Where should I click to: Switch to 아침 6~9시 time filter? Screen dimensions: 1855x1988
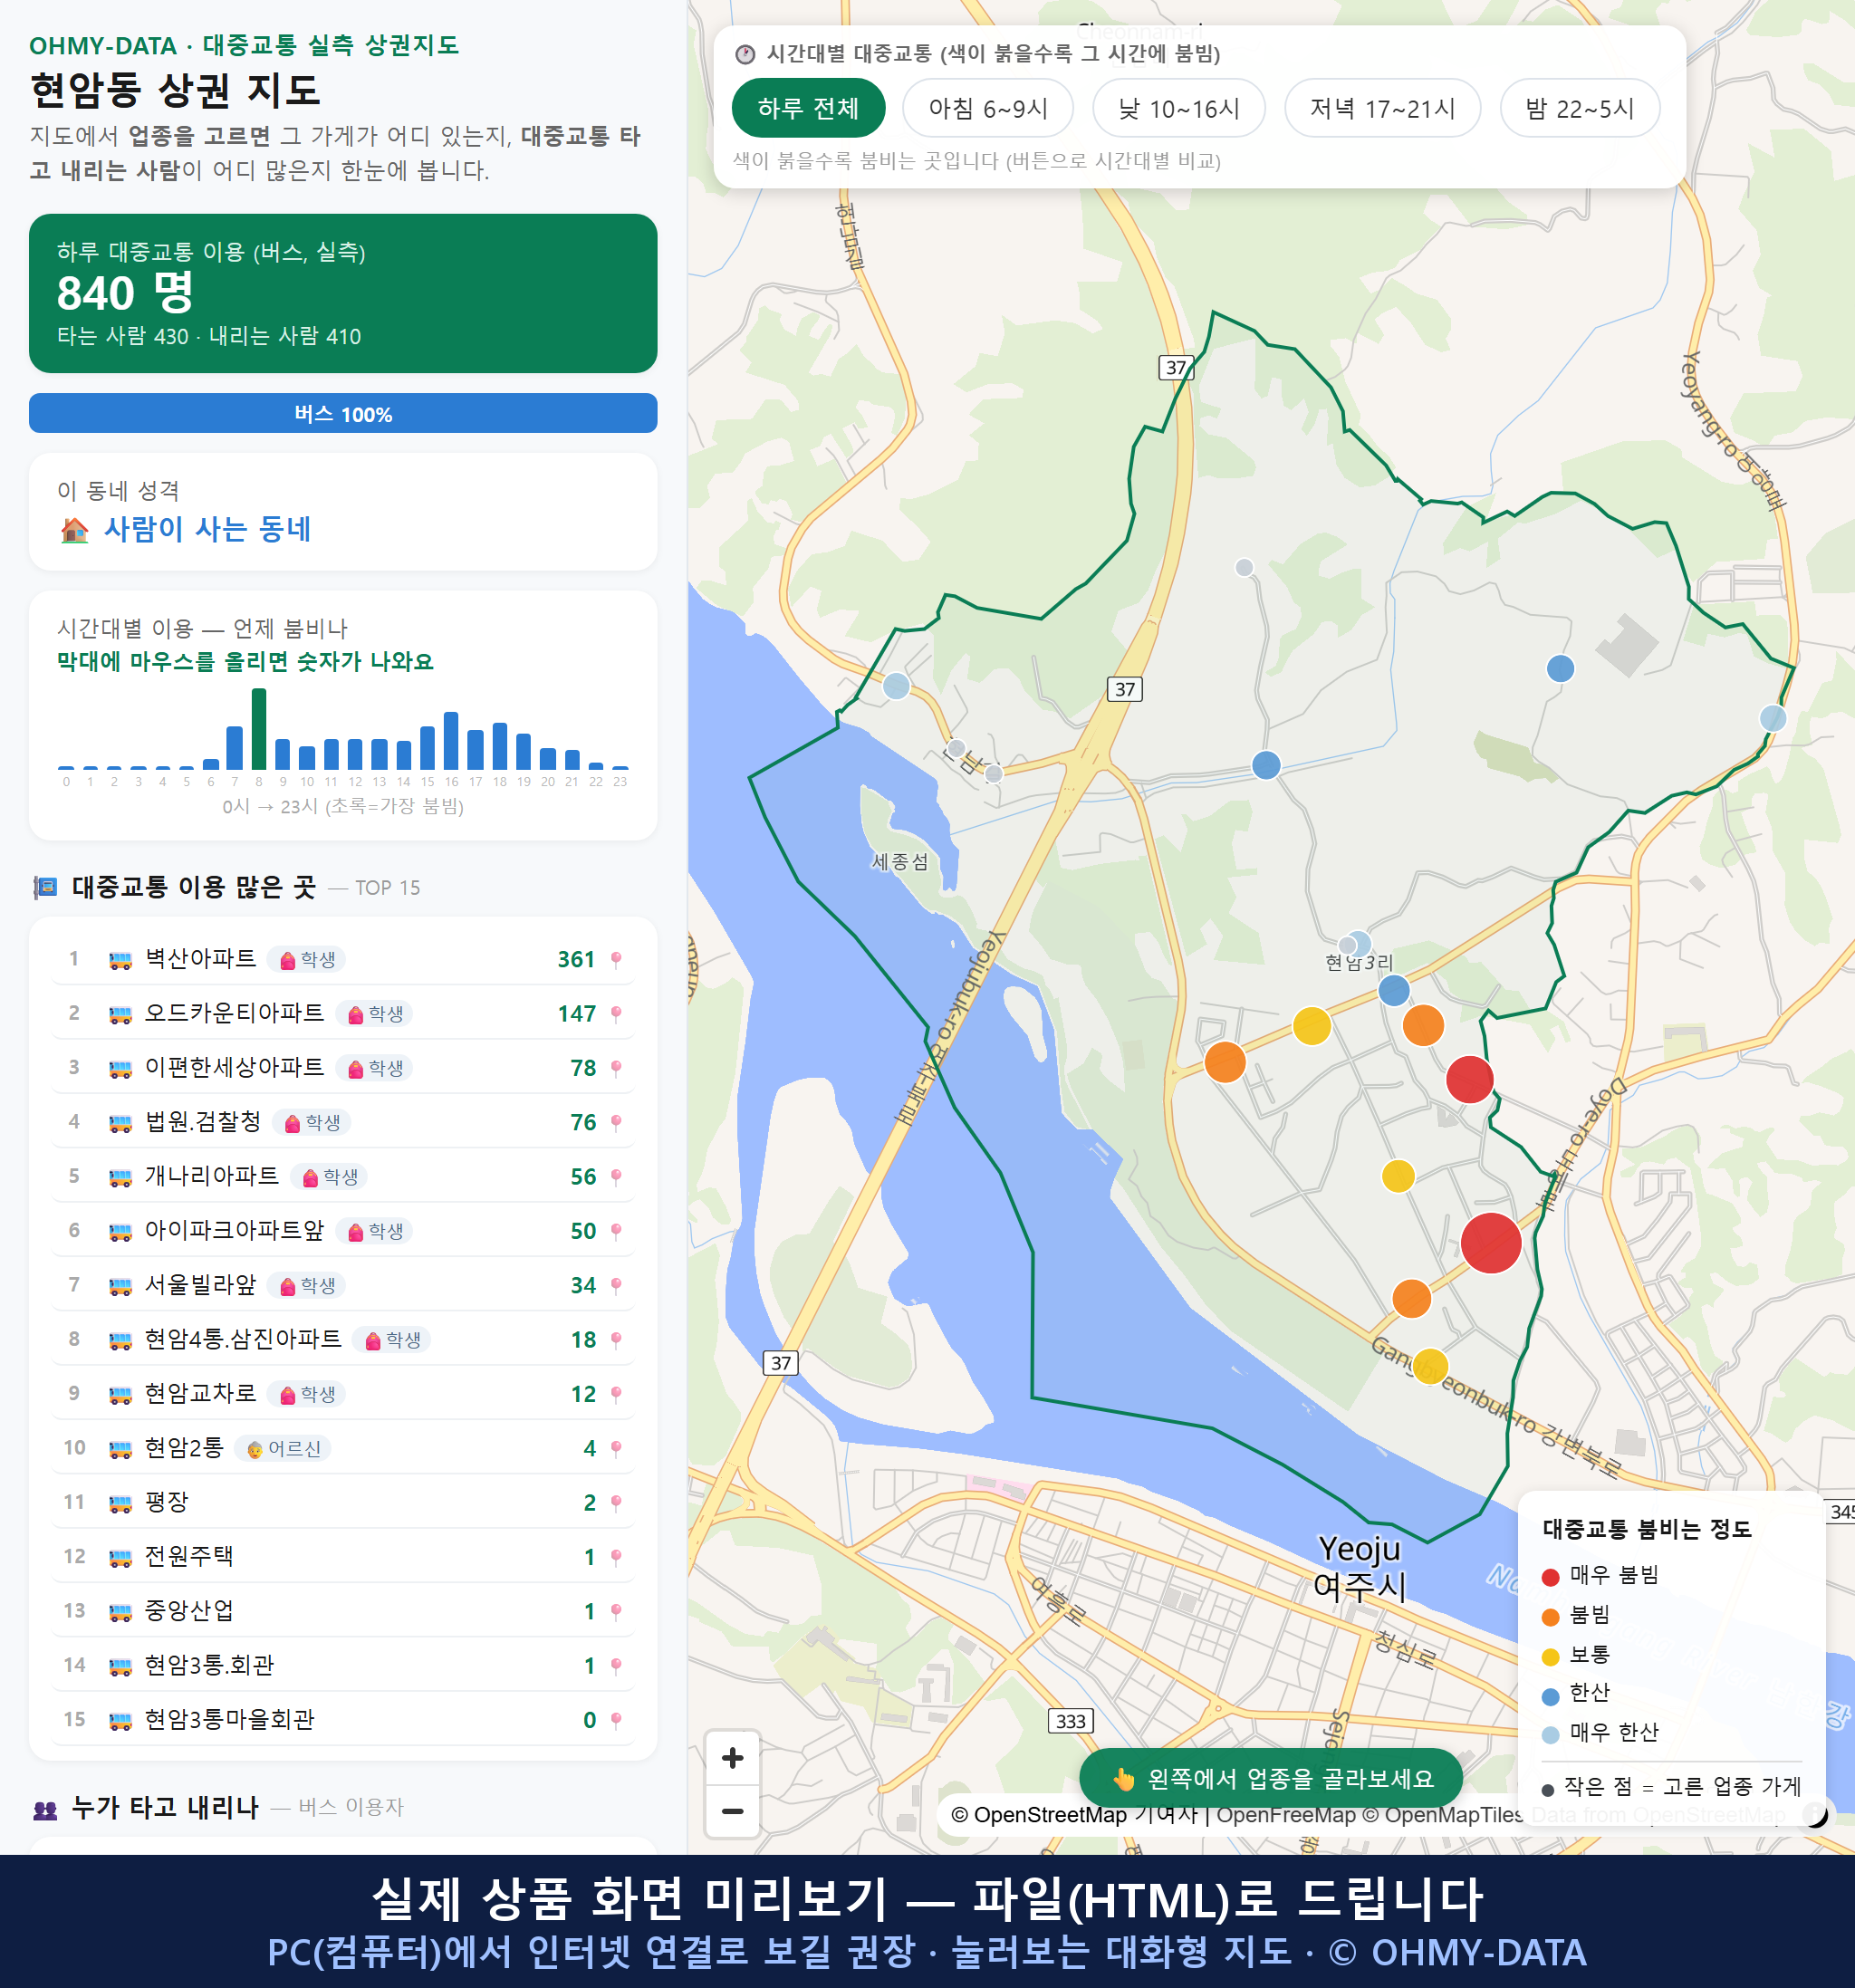pyautogui.click(x=987, y=108)
